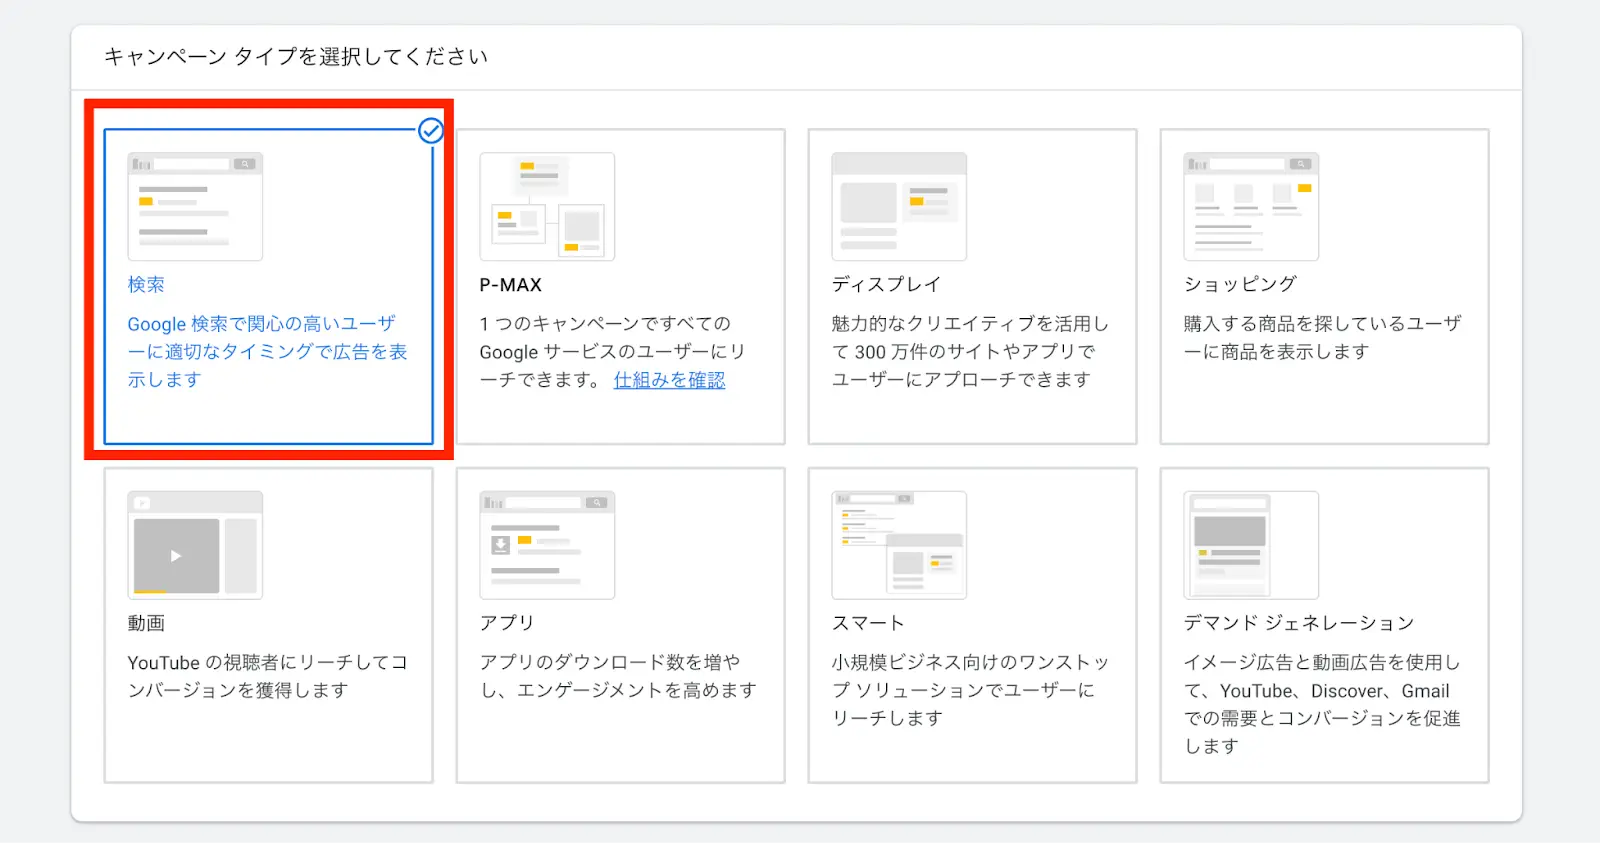Open the 仕組みを確認 link

point(669,380)
